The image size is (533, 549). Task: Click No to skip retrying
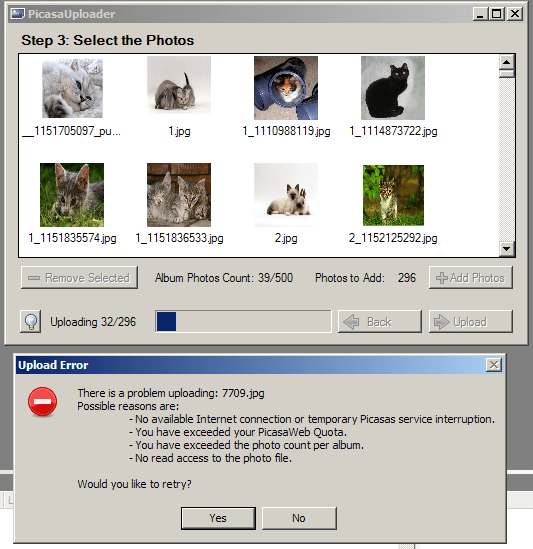(x=299, y=518)
